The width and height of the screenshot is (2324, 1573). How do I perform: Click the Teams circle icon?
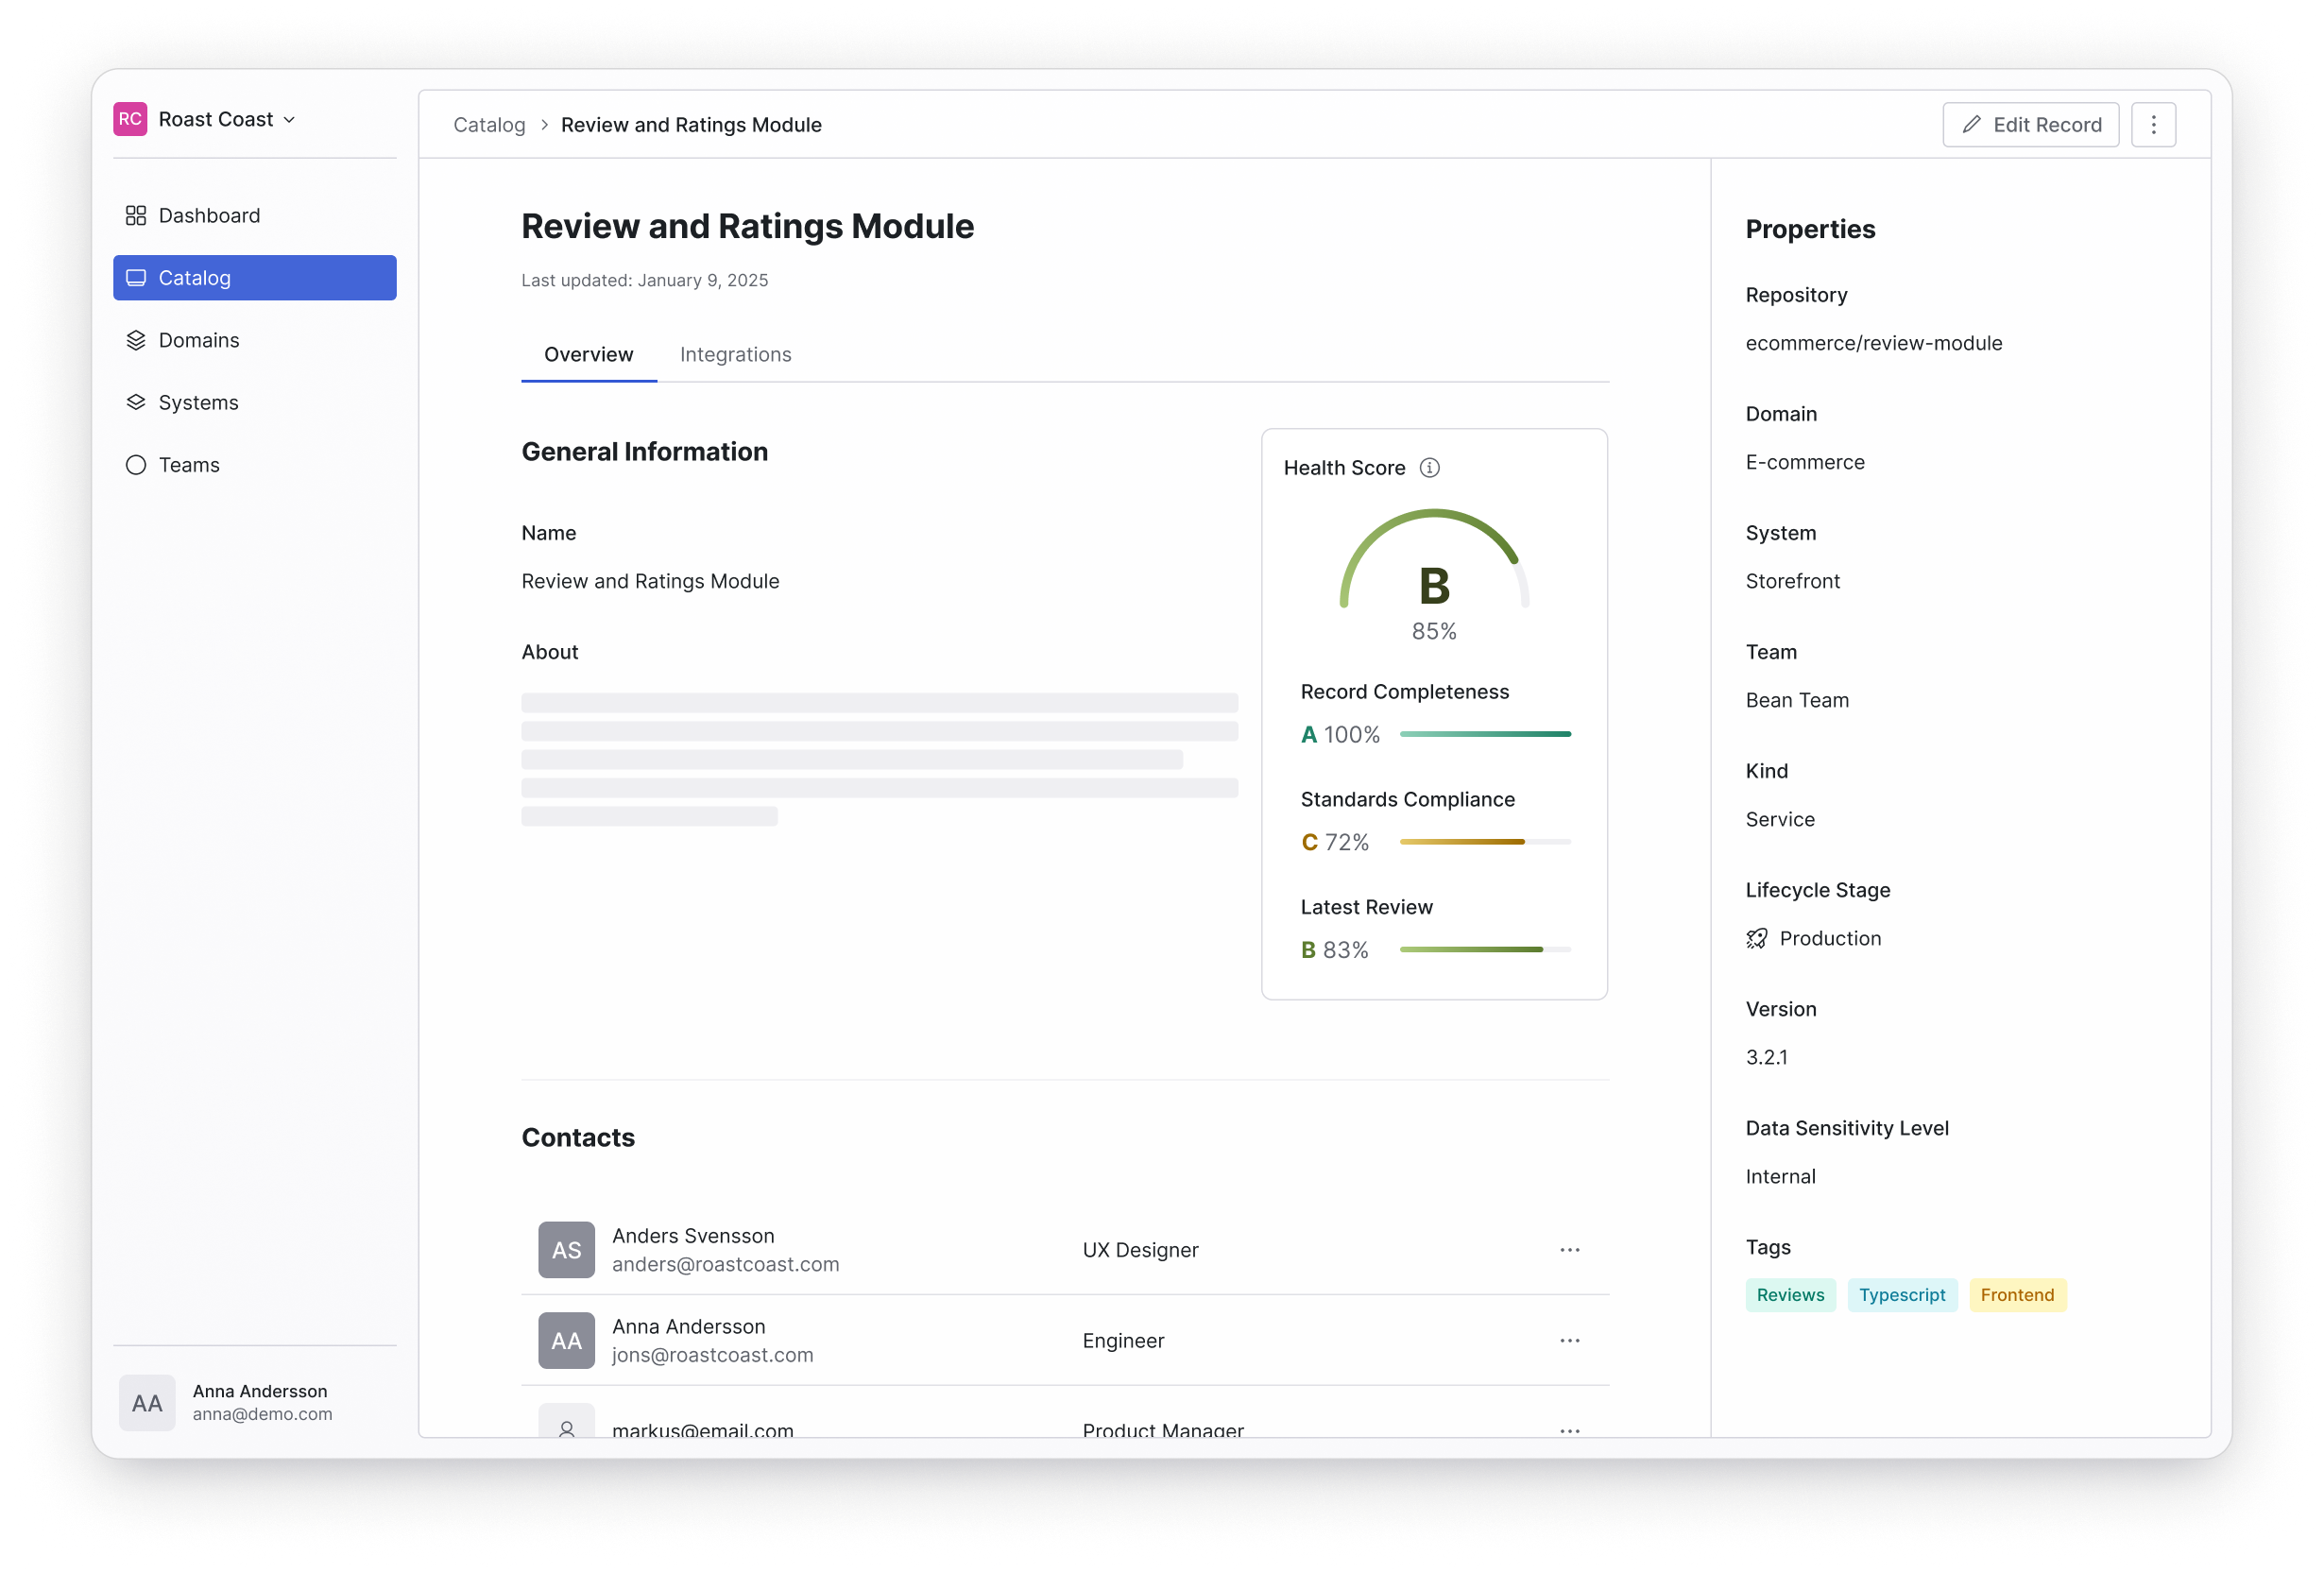[136, 465]
